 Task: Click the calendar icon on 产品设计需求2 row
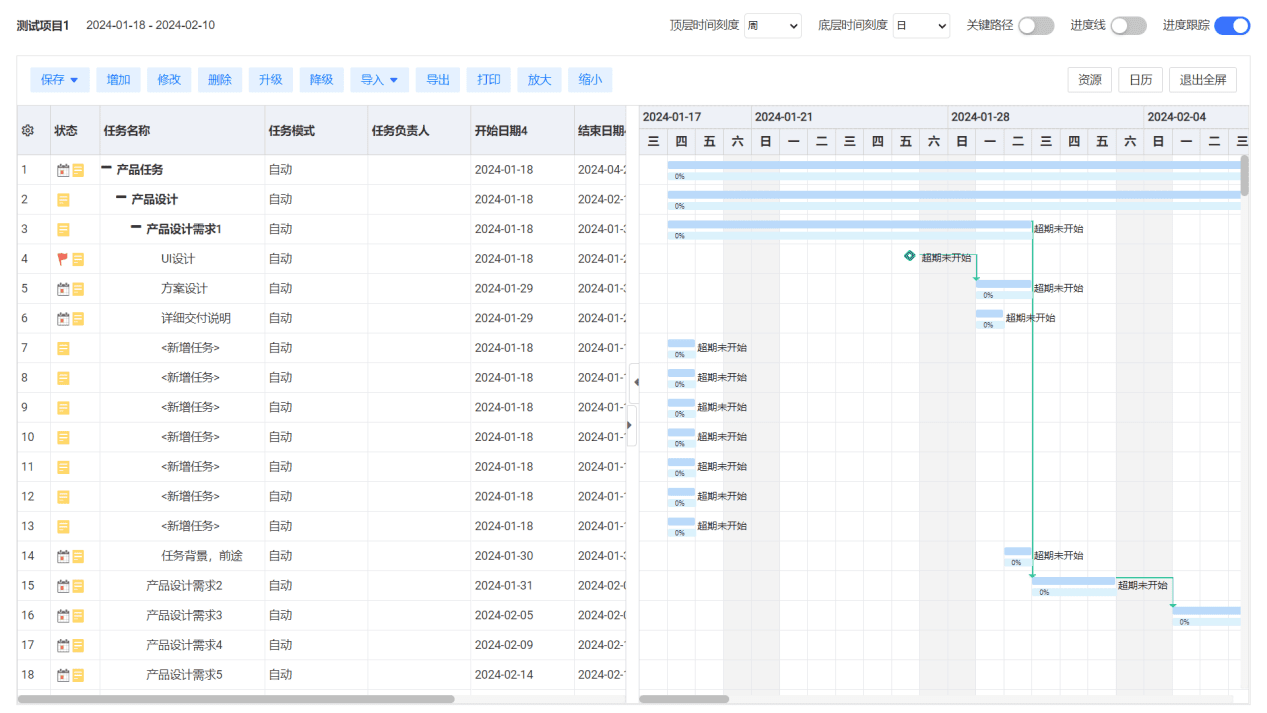[63, 586]
